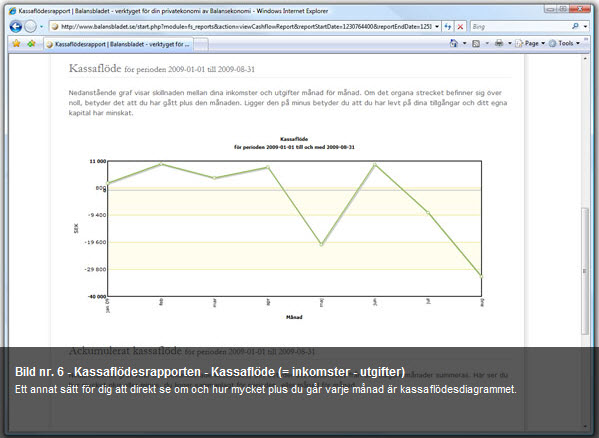This screenshot has height=438, width=599.
Task: Open the Tools menu dropdown
Action: click(x=564, y=44)
